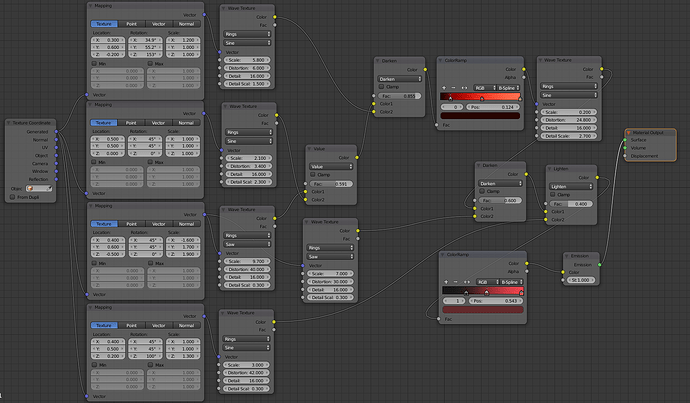Open RGB mode dropdown in the ColorRamp with Pos 0.124
This screenshot has width=690, height=403.
tap(485, 88)
